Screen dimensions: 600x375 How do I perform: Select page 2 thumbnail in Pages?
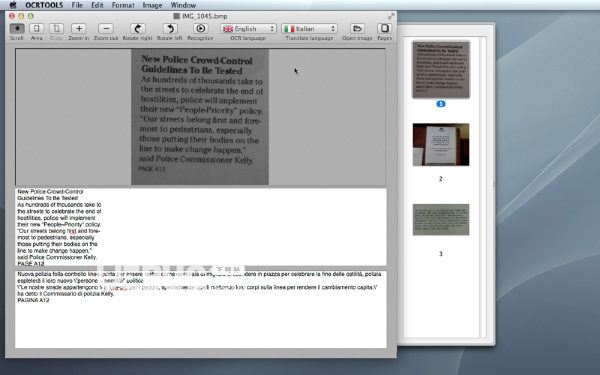click(441, 145)
